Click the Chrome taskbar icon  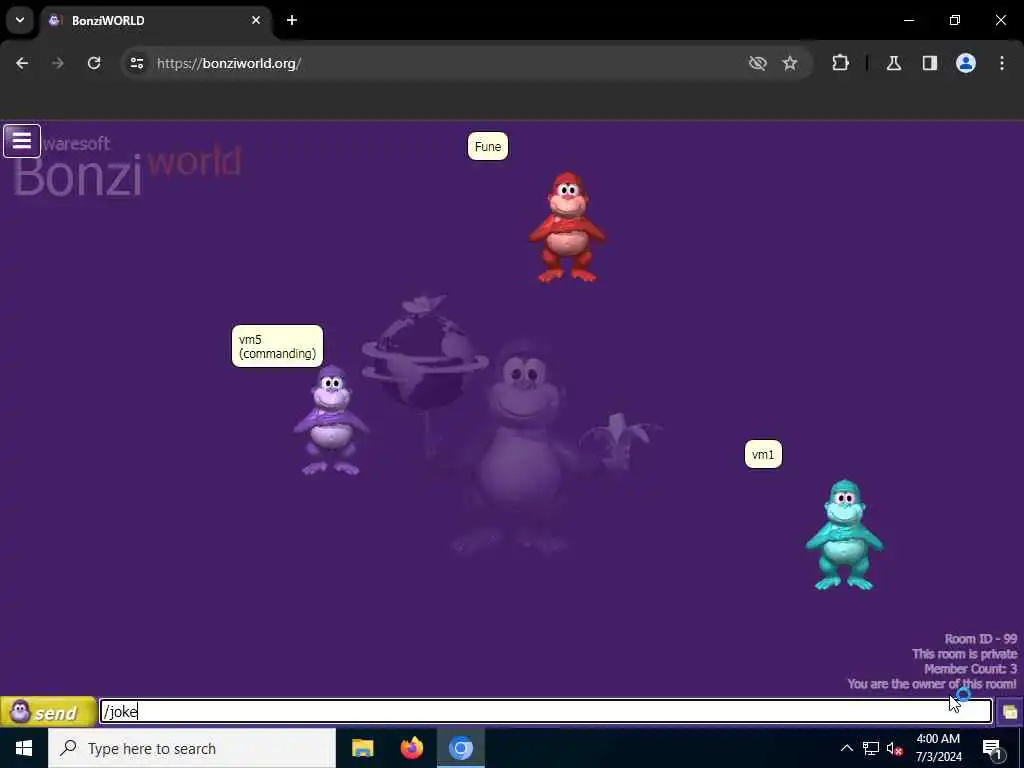click(460, 748)
